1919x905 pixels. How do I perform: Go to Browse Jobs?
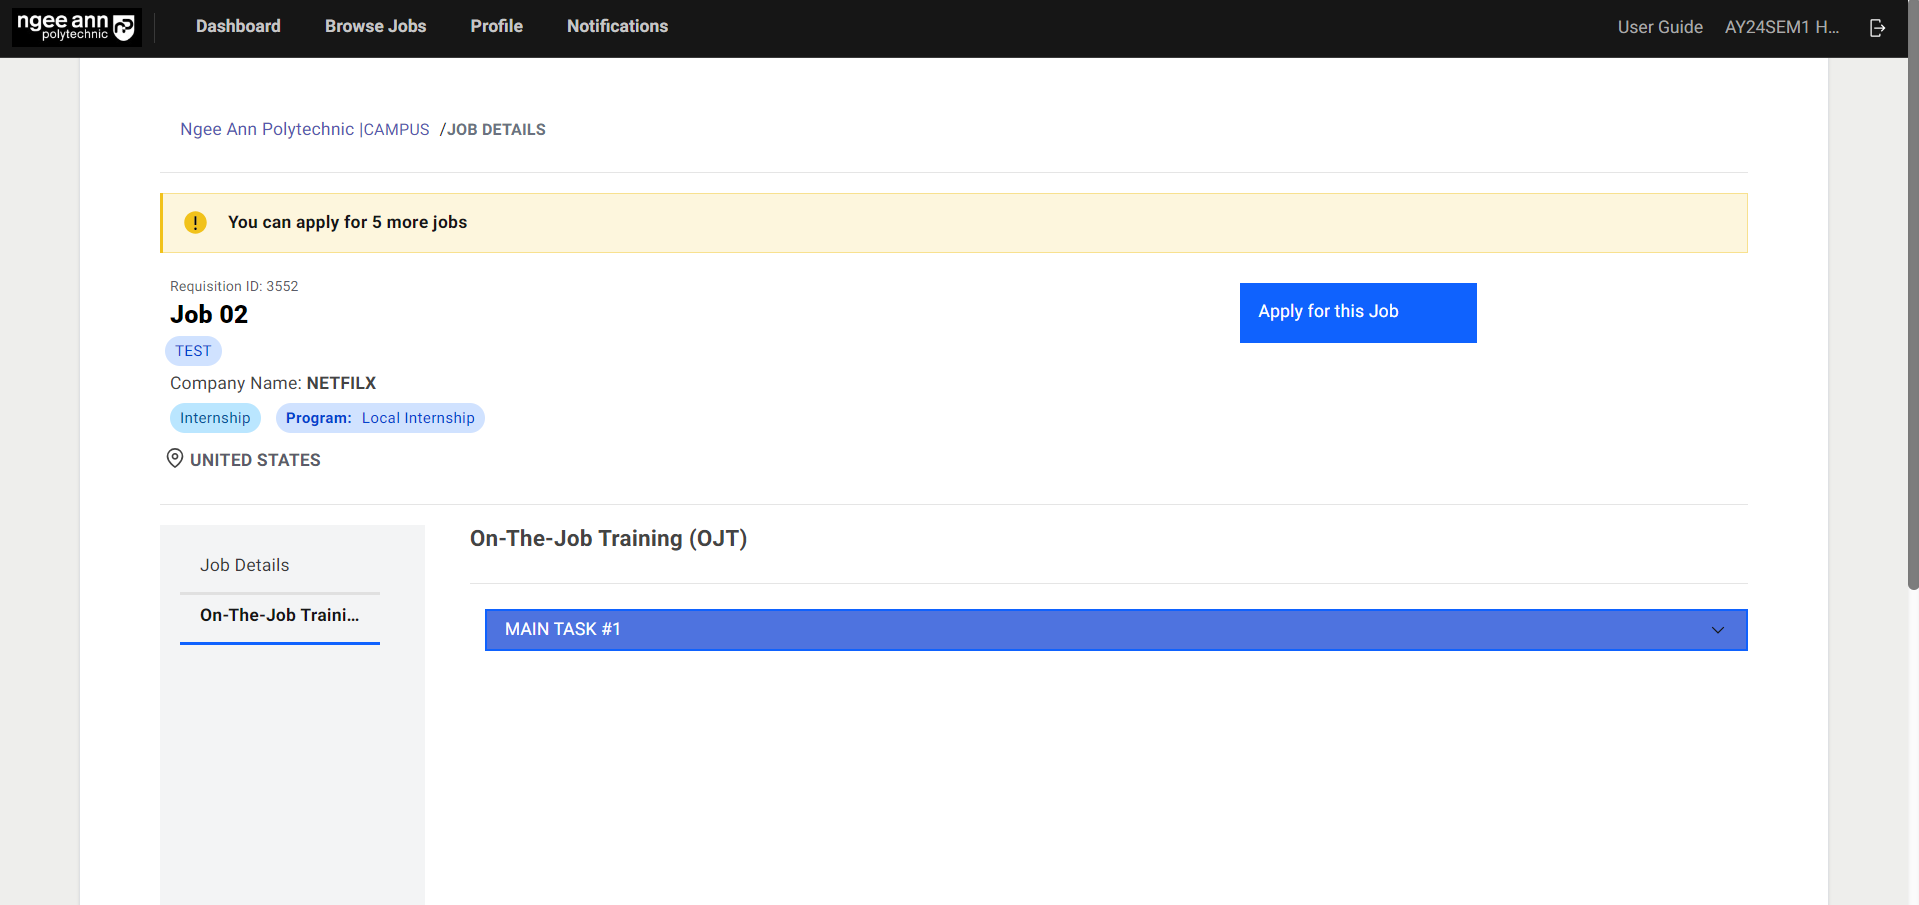375,27
